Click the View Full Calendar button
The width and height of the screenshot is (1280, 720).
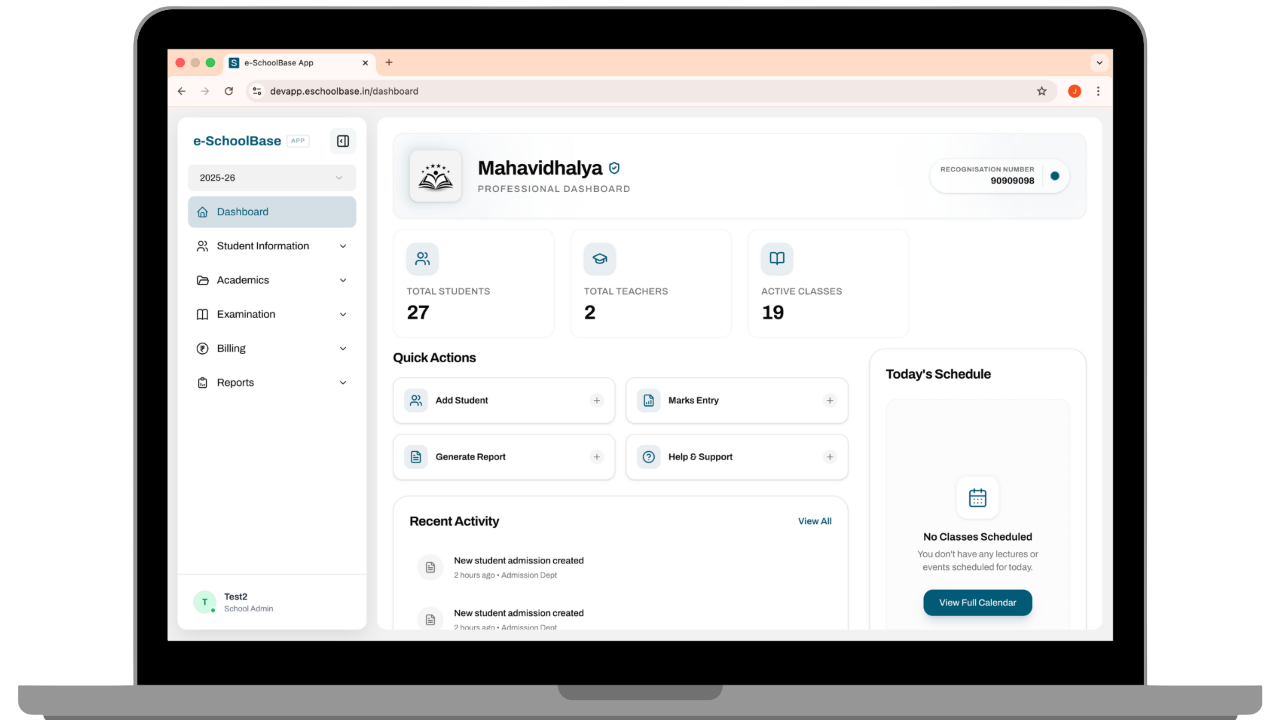coord(977,603)
